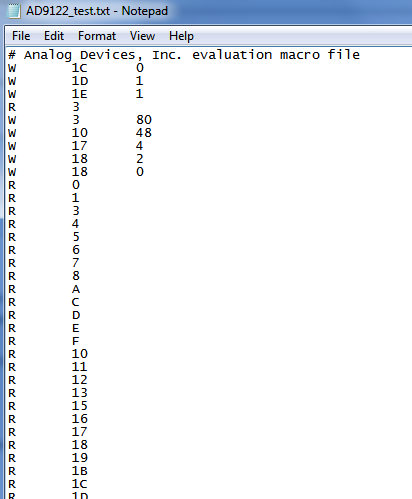The height and width of the screenshot is (499, 412).
Task: Click the value 80 in text
Action: 144,120
